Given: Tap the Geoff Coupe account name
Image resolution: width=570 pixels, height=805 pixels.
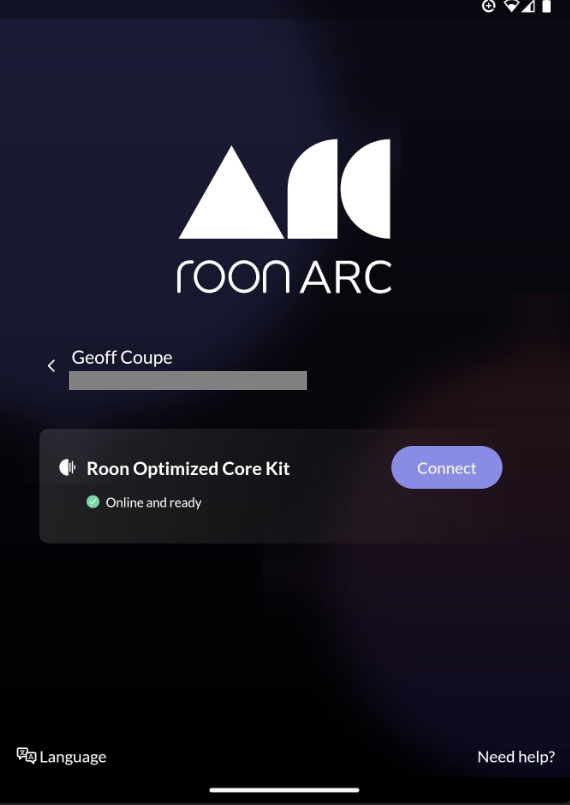Looking at the screenshot, I should coord(122,357).
